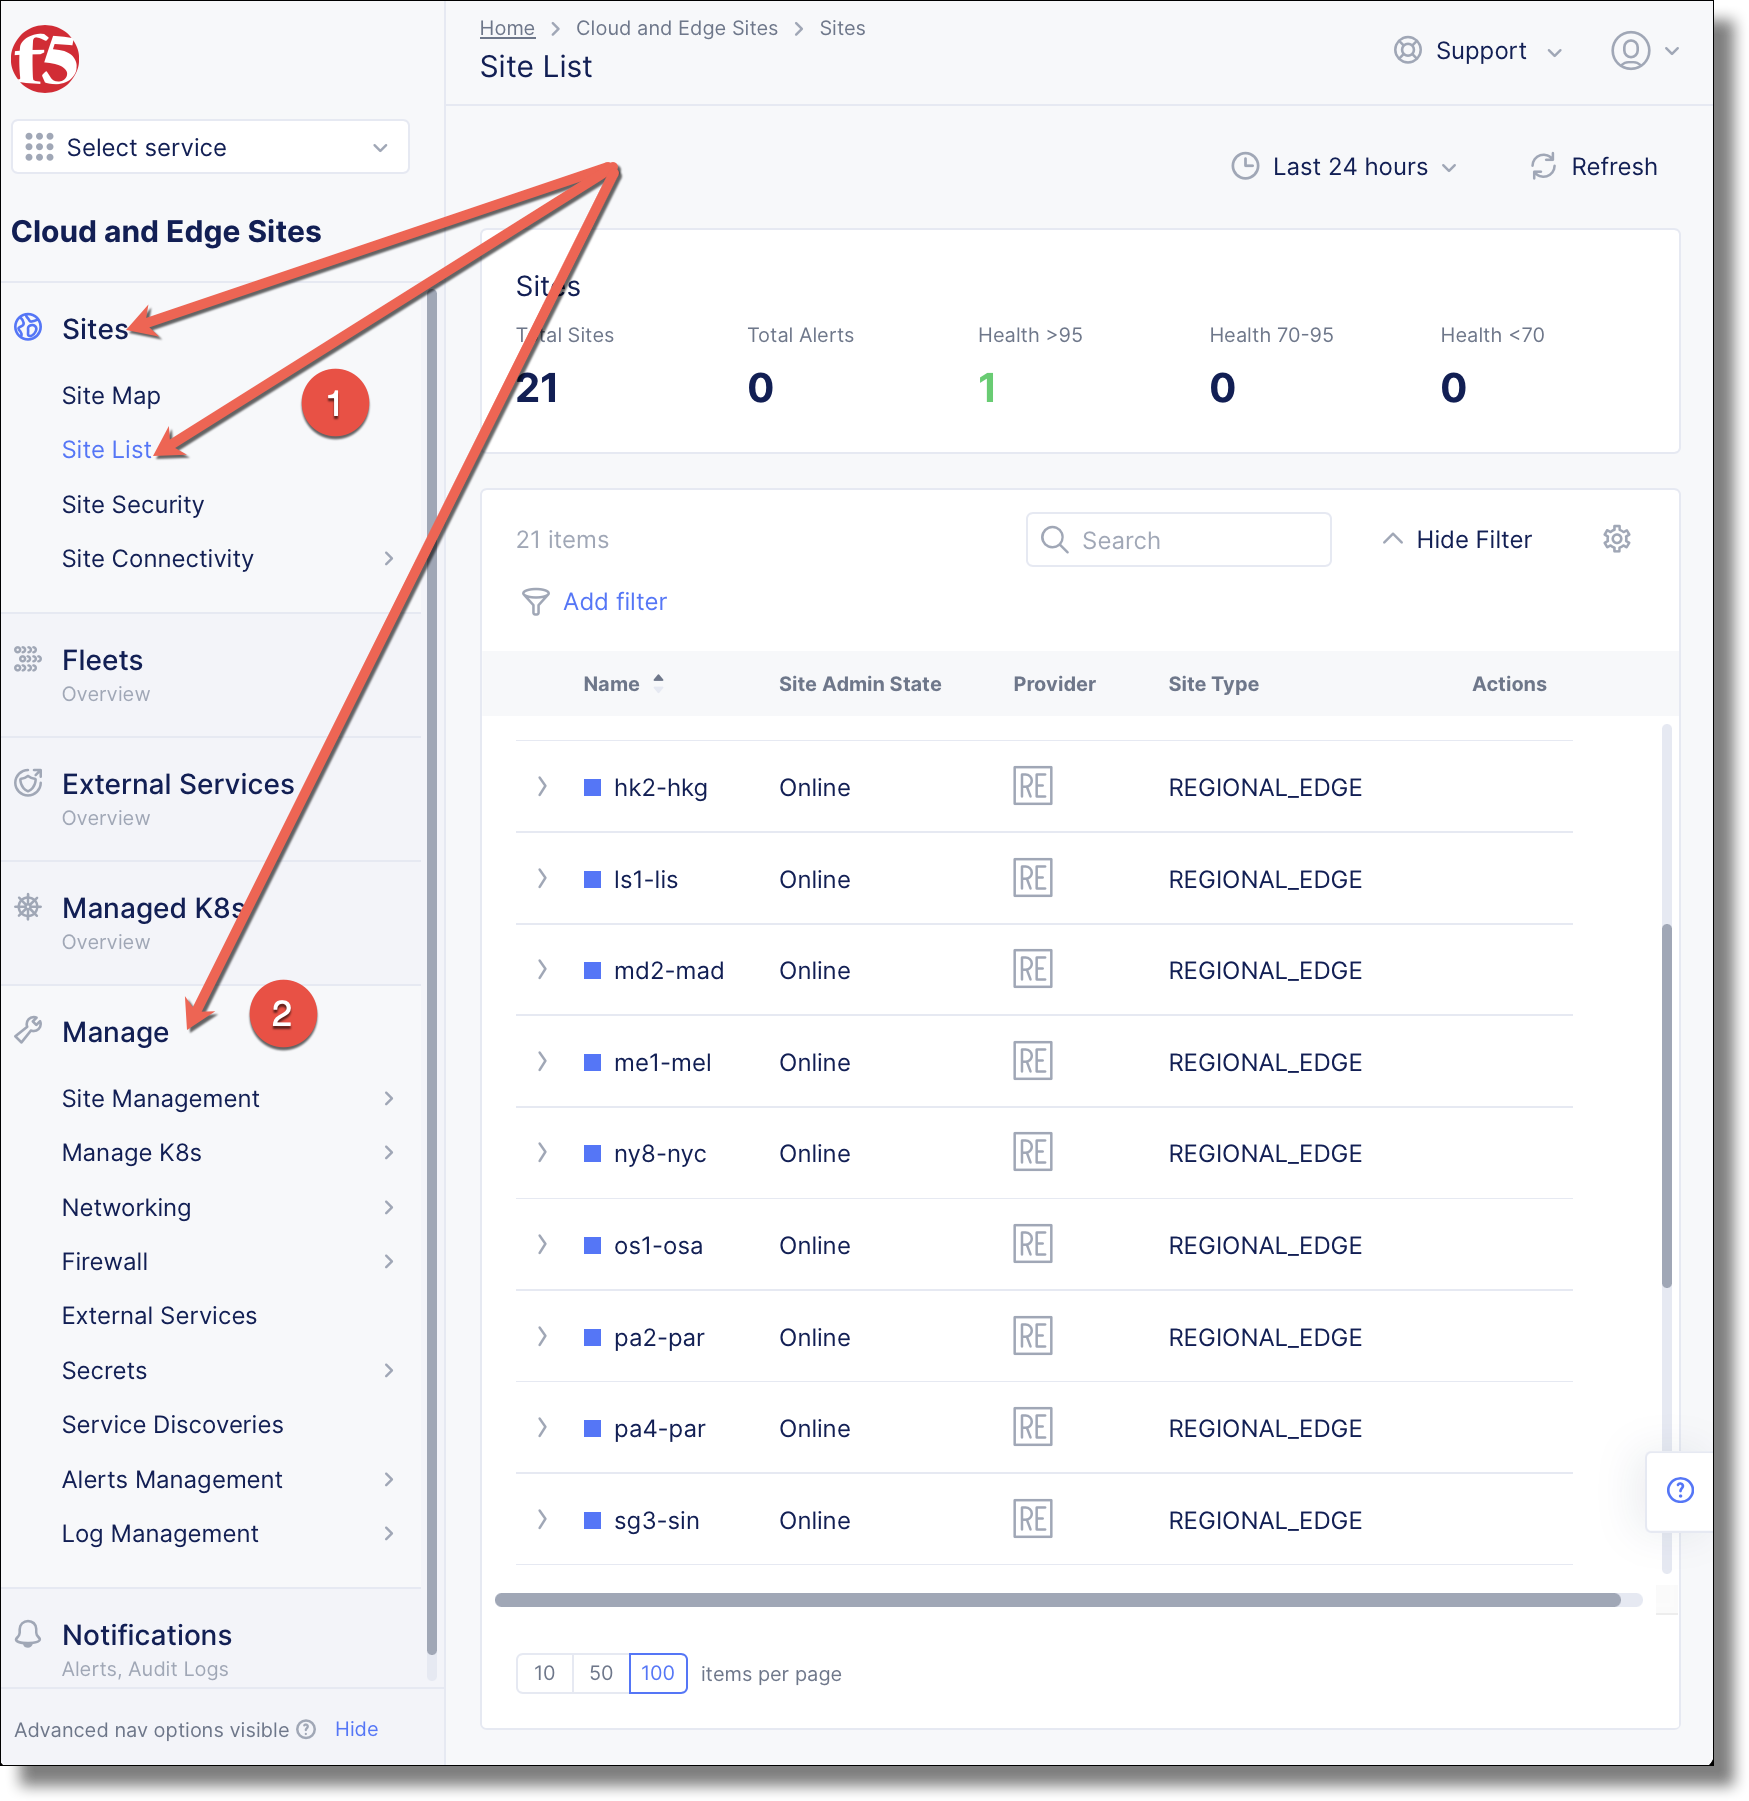This screenshot has height=1801, width=1749.
Task: Expand the md2-mad site row
Action: tap(542, 969)
